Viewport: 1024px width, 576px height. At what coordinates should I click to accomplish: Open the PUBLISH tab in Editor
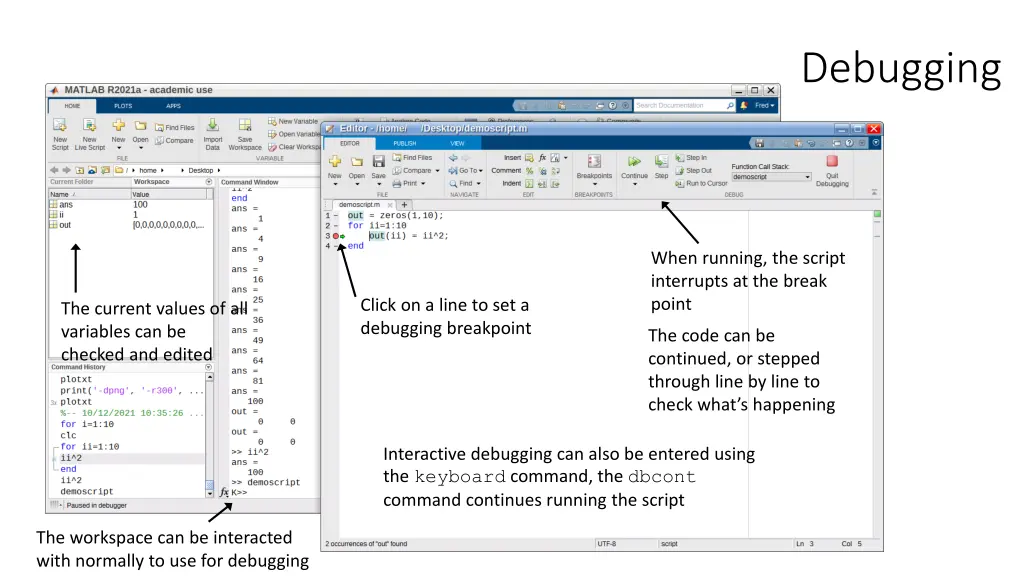click(405, 143)
